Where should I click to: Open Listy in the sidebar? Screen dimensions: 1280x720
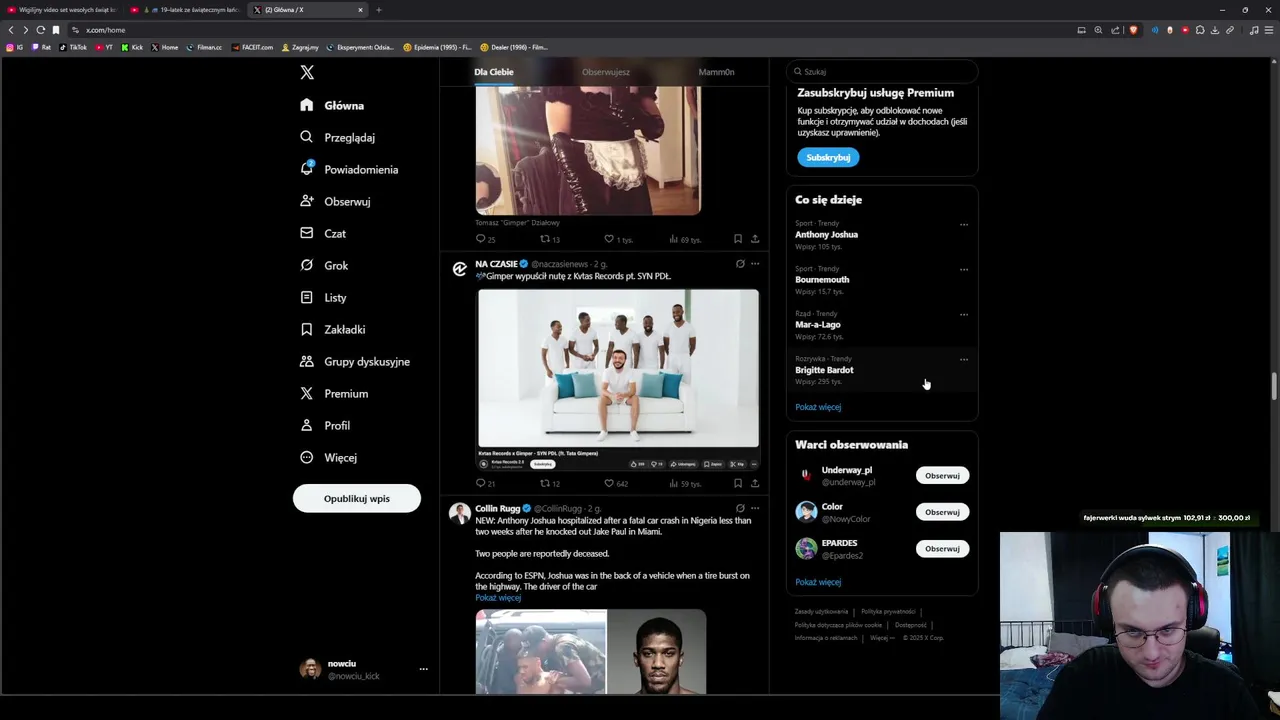tap(323, 297)
